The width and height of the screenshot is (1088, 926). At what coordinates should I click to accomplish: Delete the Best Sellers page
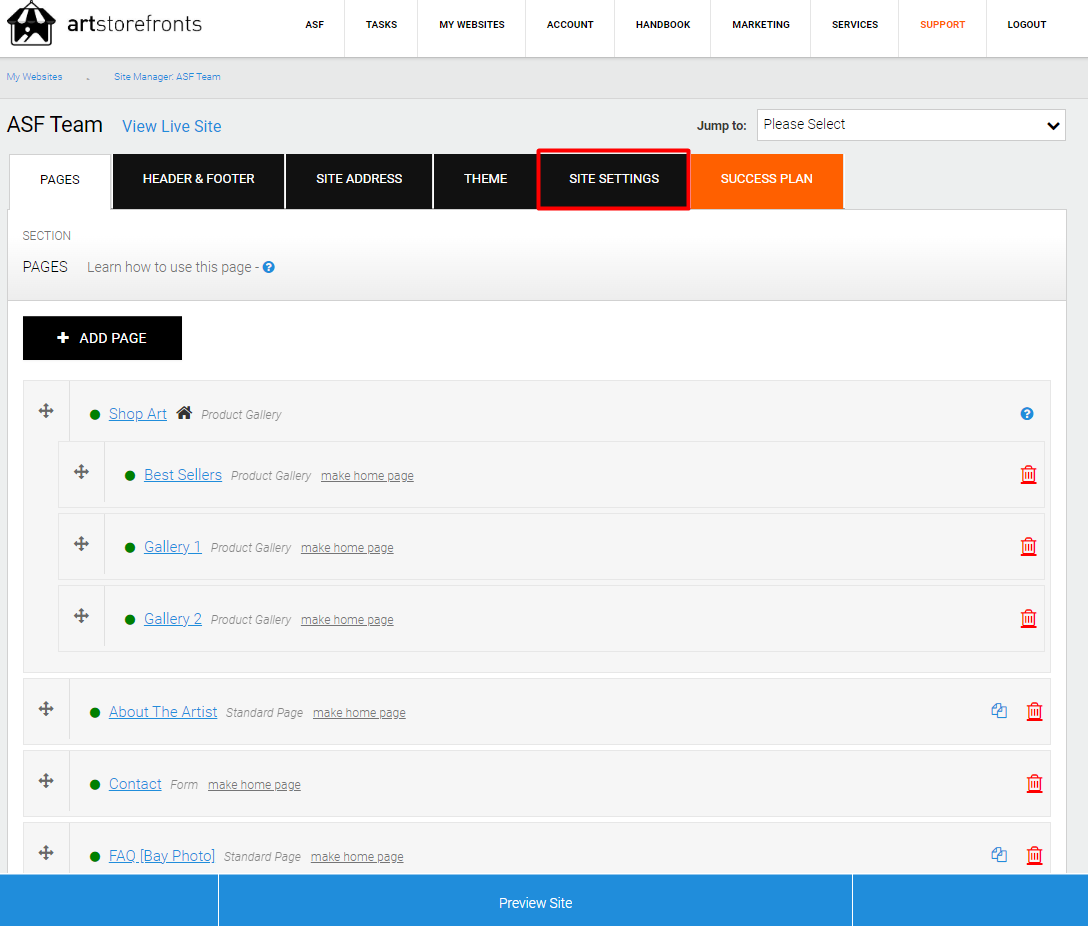1028,474
